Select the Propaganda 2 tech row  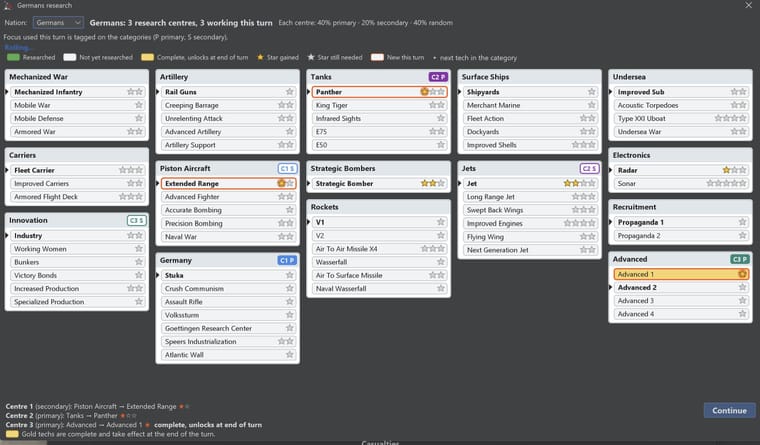click(681, 236)
